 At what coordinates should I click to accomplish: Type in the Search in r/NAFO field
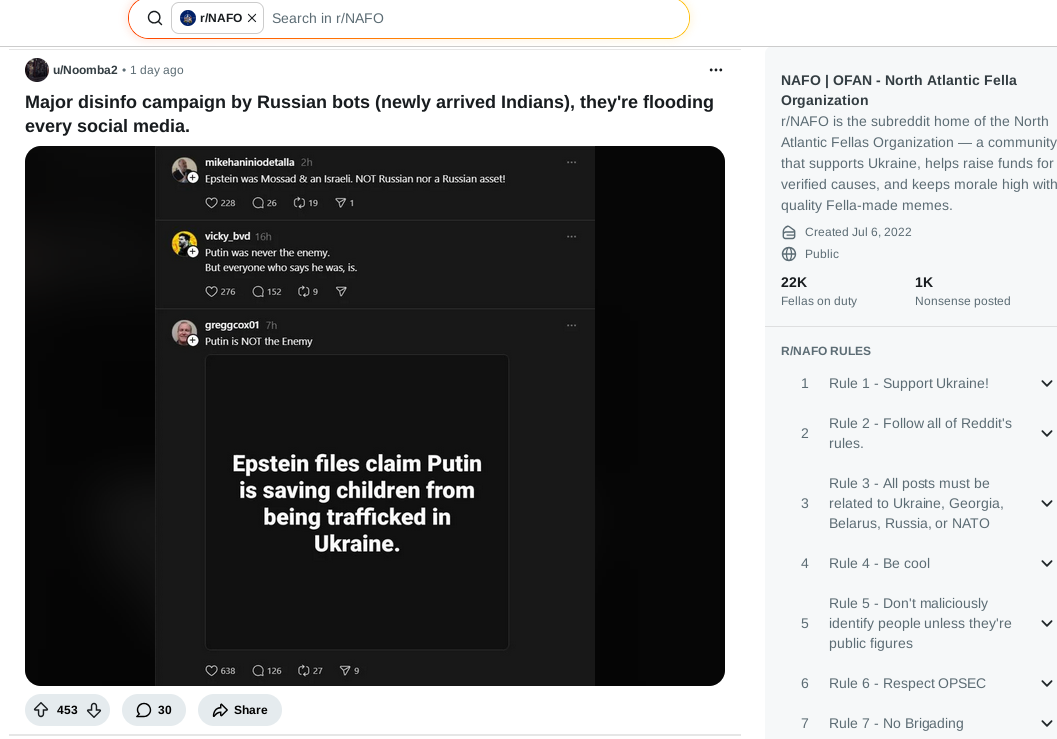tap(470, 18)
